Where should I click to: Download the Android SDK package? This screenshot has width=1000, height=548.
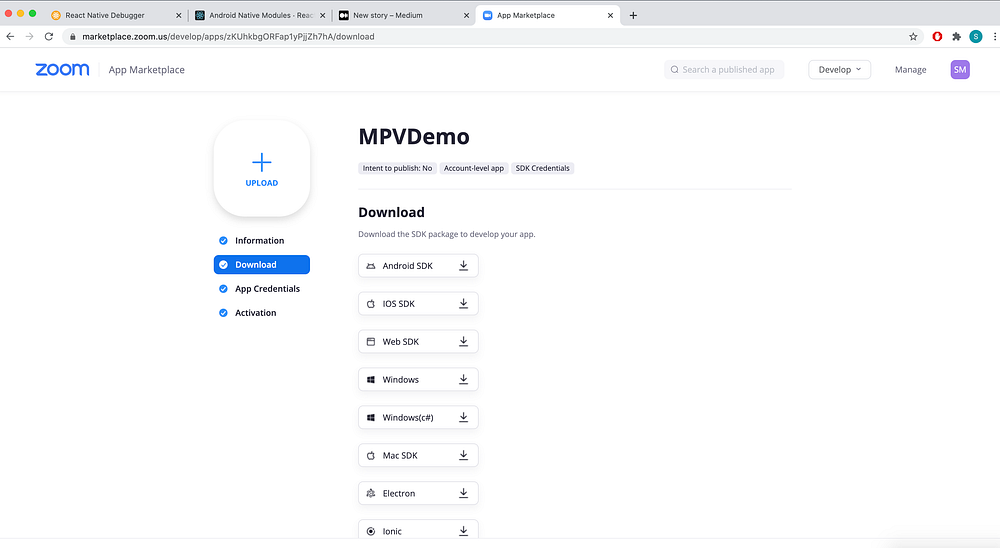click(x=418, y=265)
